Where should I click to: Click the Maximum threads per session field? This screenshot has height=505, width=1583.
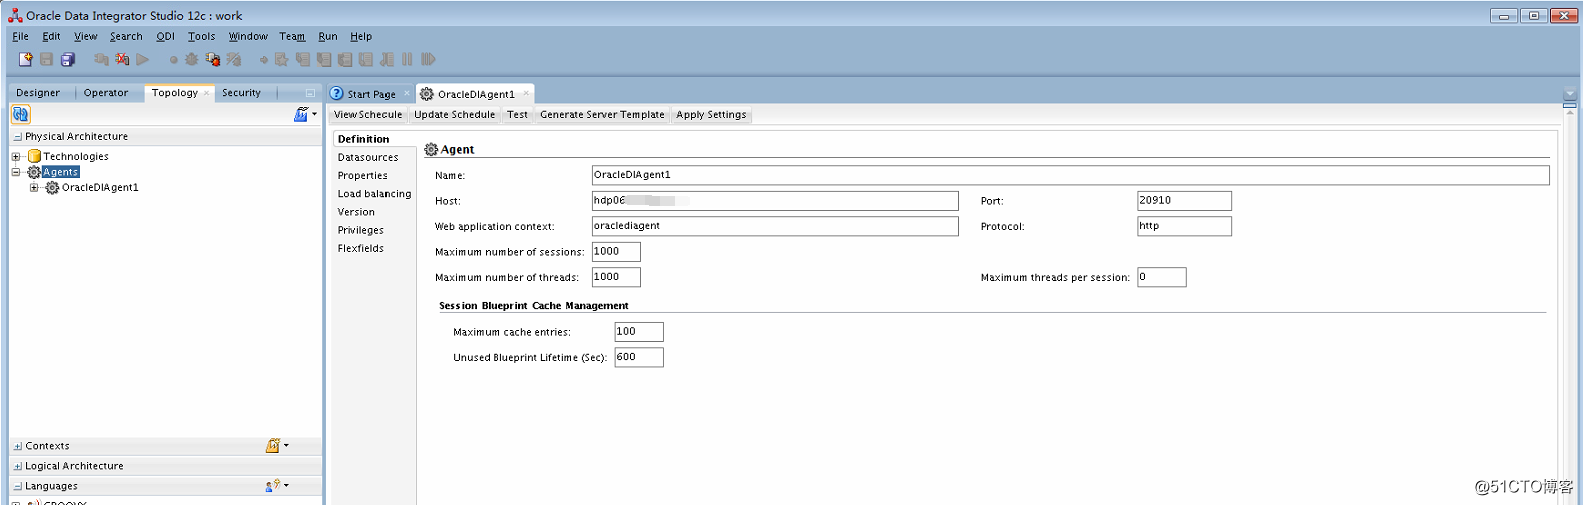tap(1161, 277)
